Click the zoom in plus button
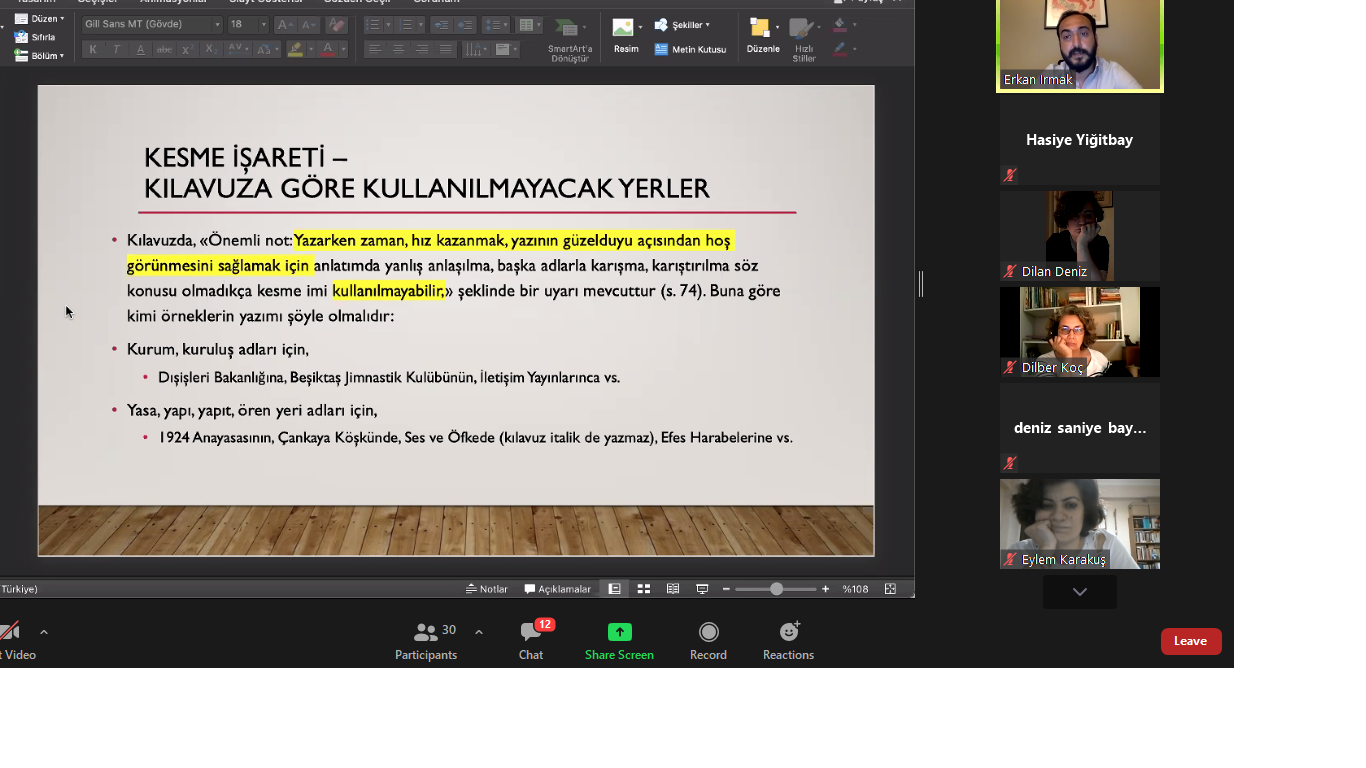 (825, 589)
